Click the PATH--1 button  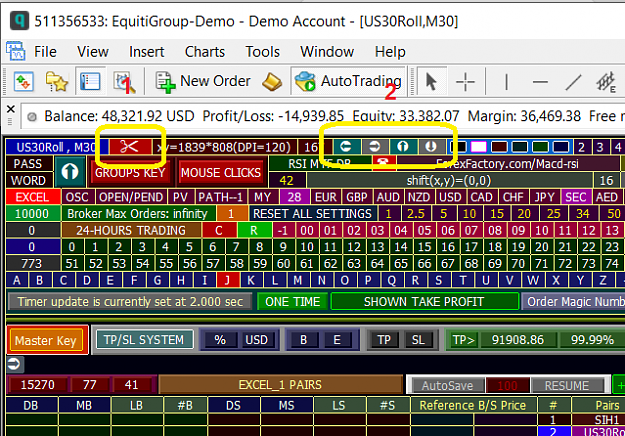[220, 197]
